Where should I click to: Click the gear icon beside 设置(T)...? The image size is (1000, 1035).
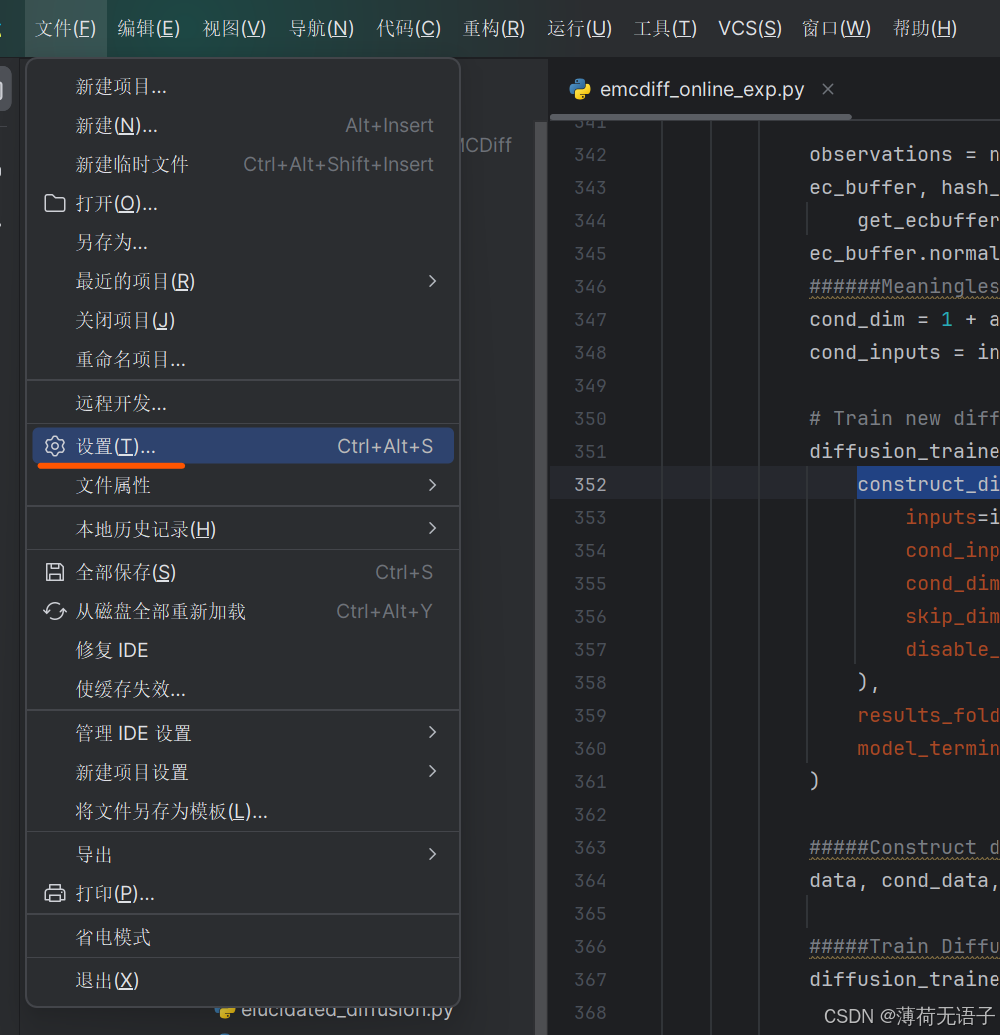point(55,446)
